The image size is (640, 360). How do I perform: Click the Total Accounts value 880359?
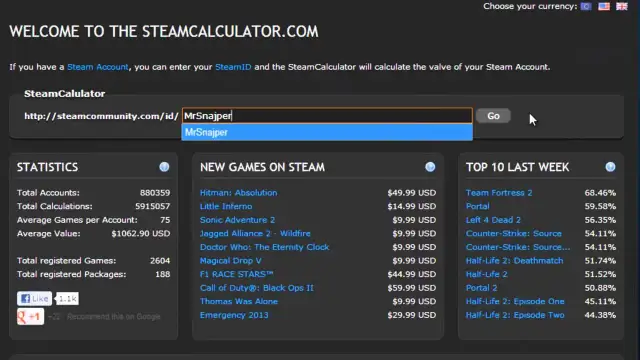(x=155, y=193)
